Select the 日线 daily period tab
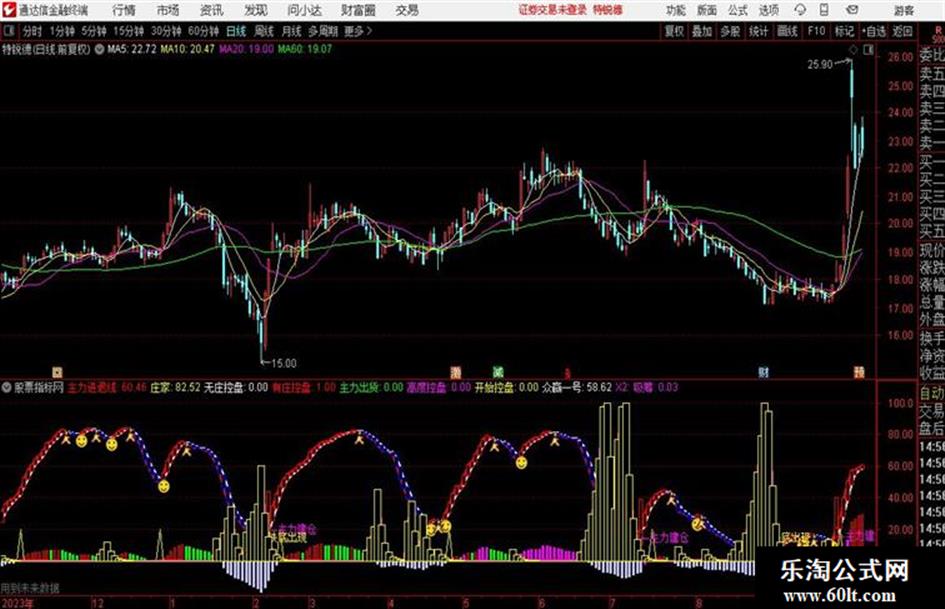Image resolution: width=945 pixels, height=609 pixels. 236,31
